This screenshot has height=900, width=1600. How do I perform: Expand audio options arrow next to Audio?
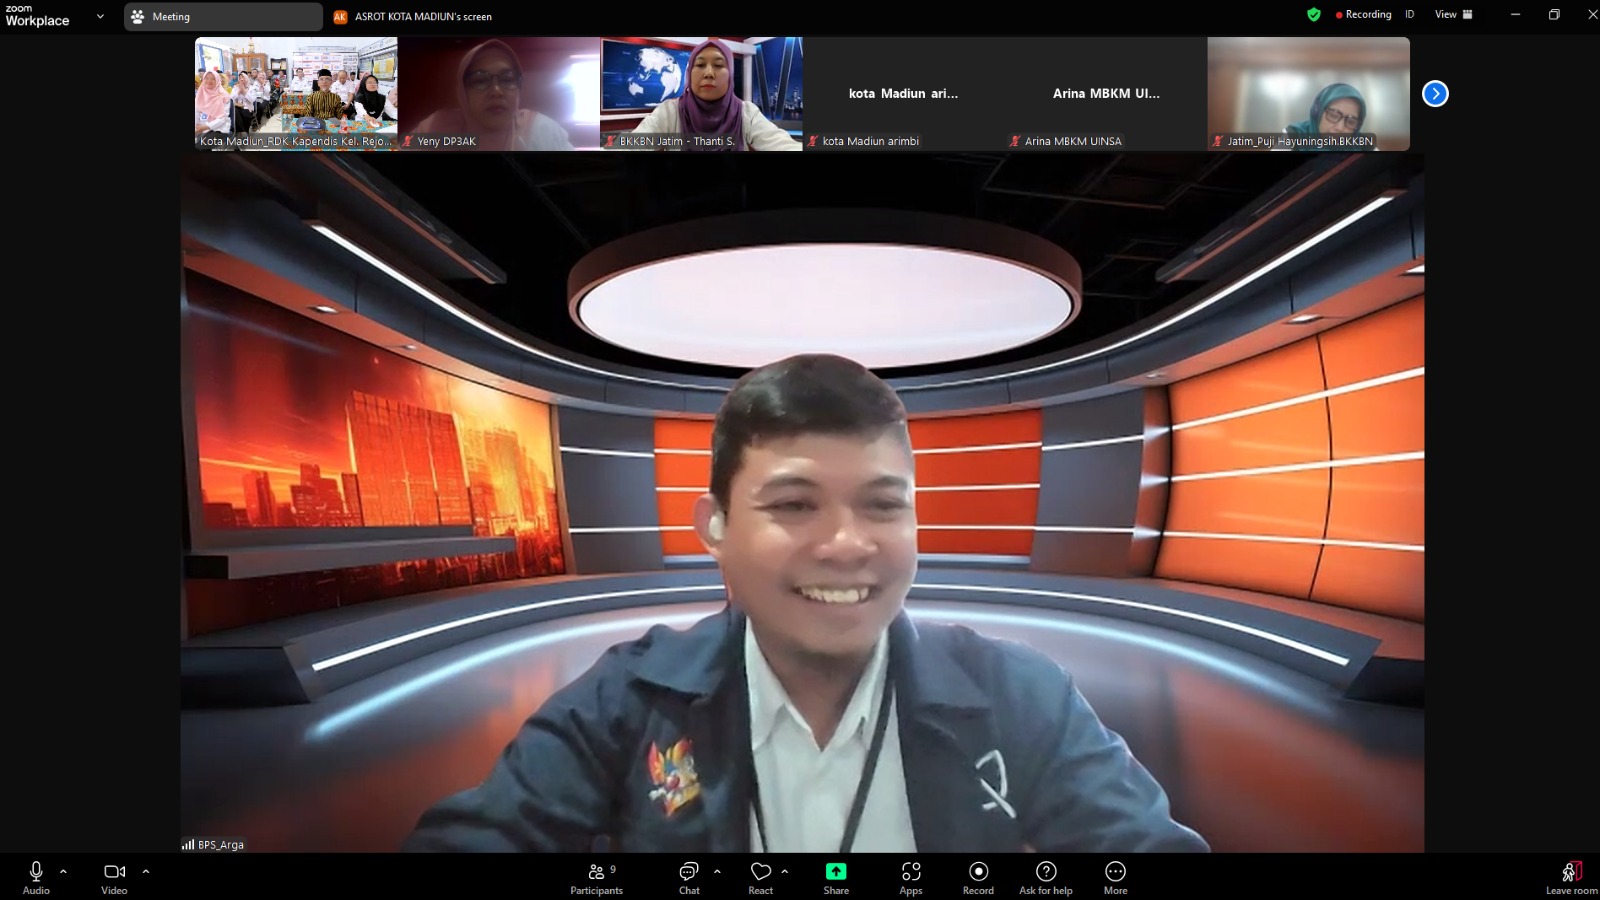pos(63,872)
